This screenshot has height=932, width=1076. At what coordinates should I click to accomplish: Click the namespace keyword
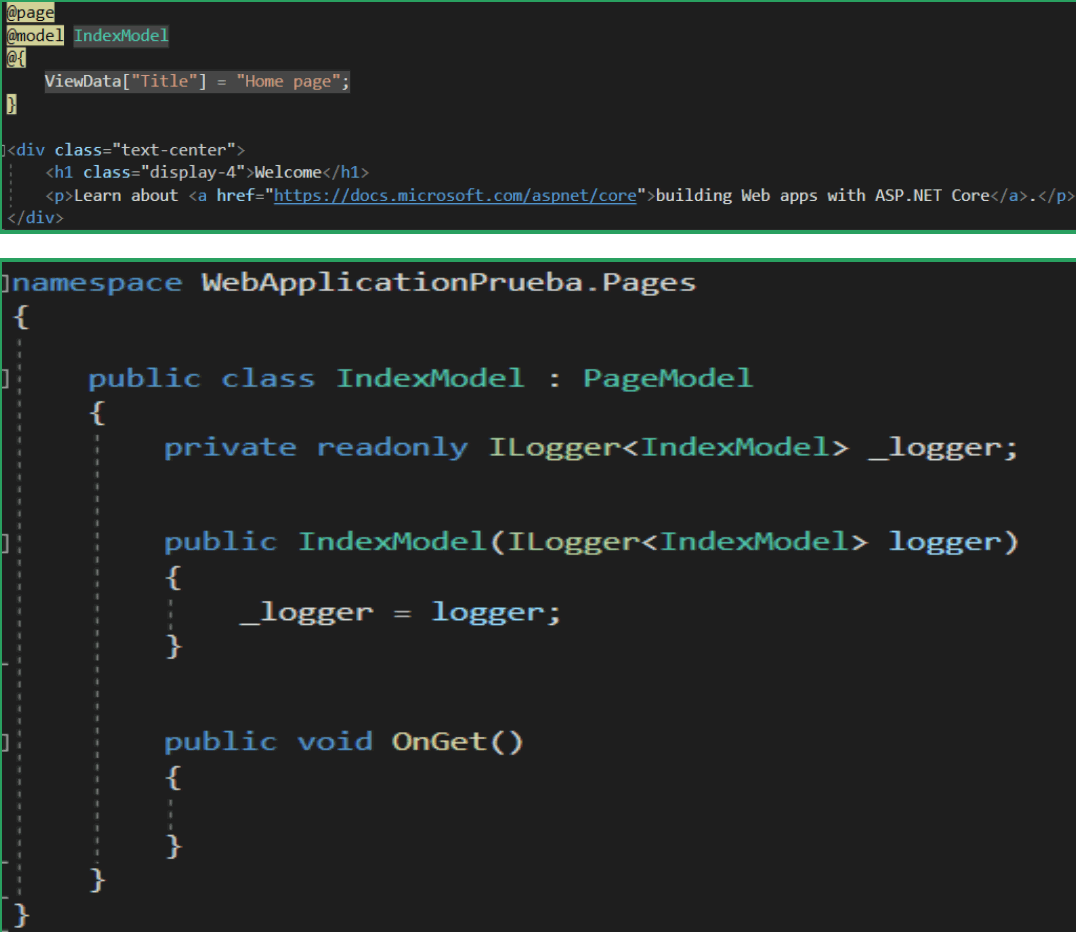[x=97, y=282]
